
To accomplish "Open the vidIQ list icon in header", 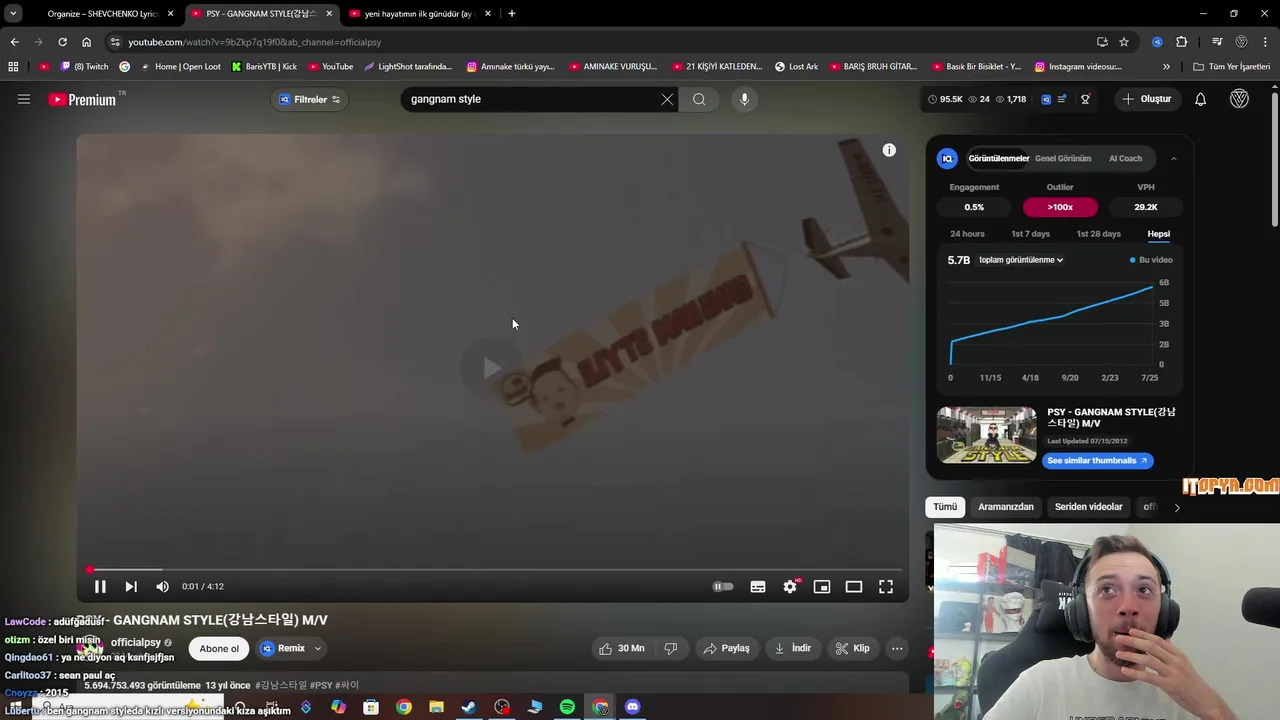I will coord(1062,99).
